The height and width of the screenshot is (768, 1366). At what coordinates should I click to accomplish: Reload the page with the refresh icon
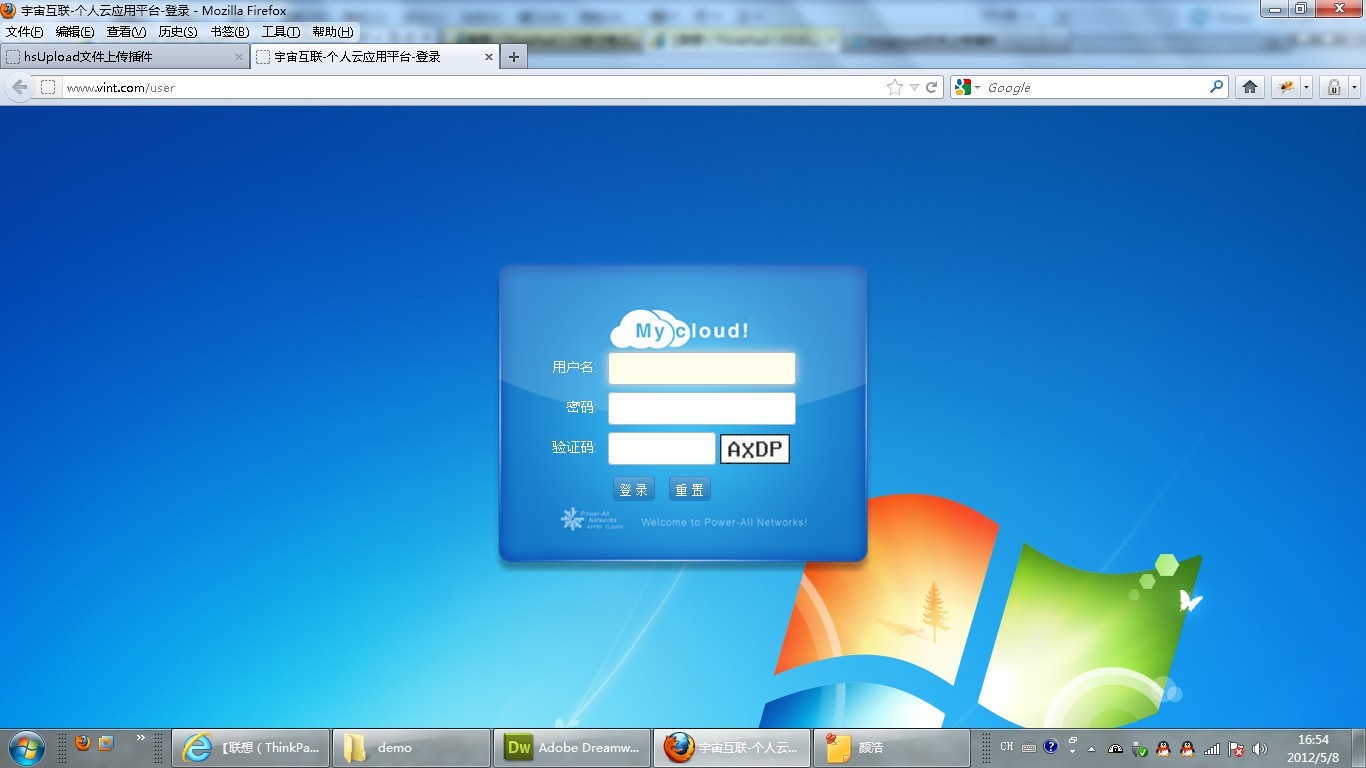pyautogui.click(x=932, y=87)
